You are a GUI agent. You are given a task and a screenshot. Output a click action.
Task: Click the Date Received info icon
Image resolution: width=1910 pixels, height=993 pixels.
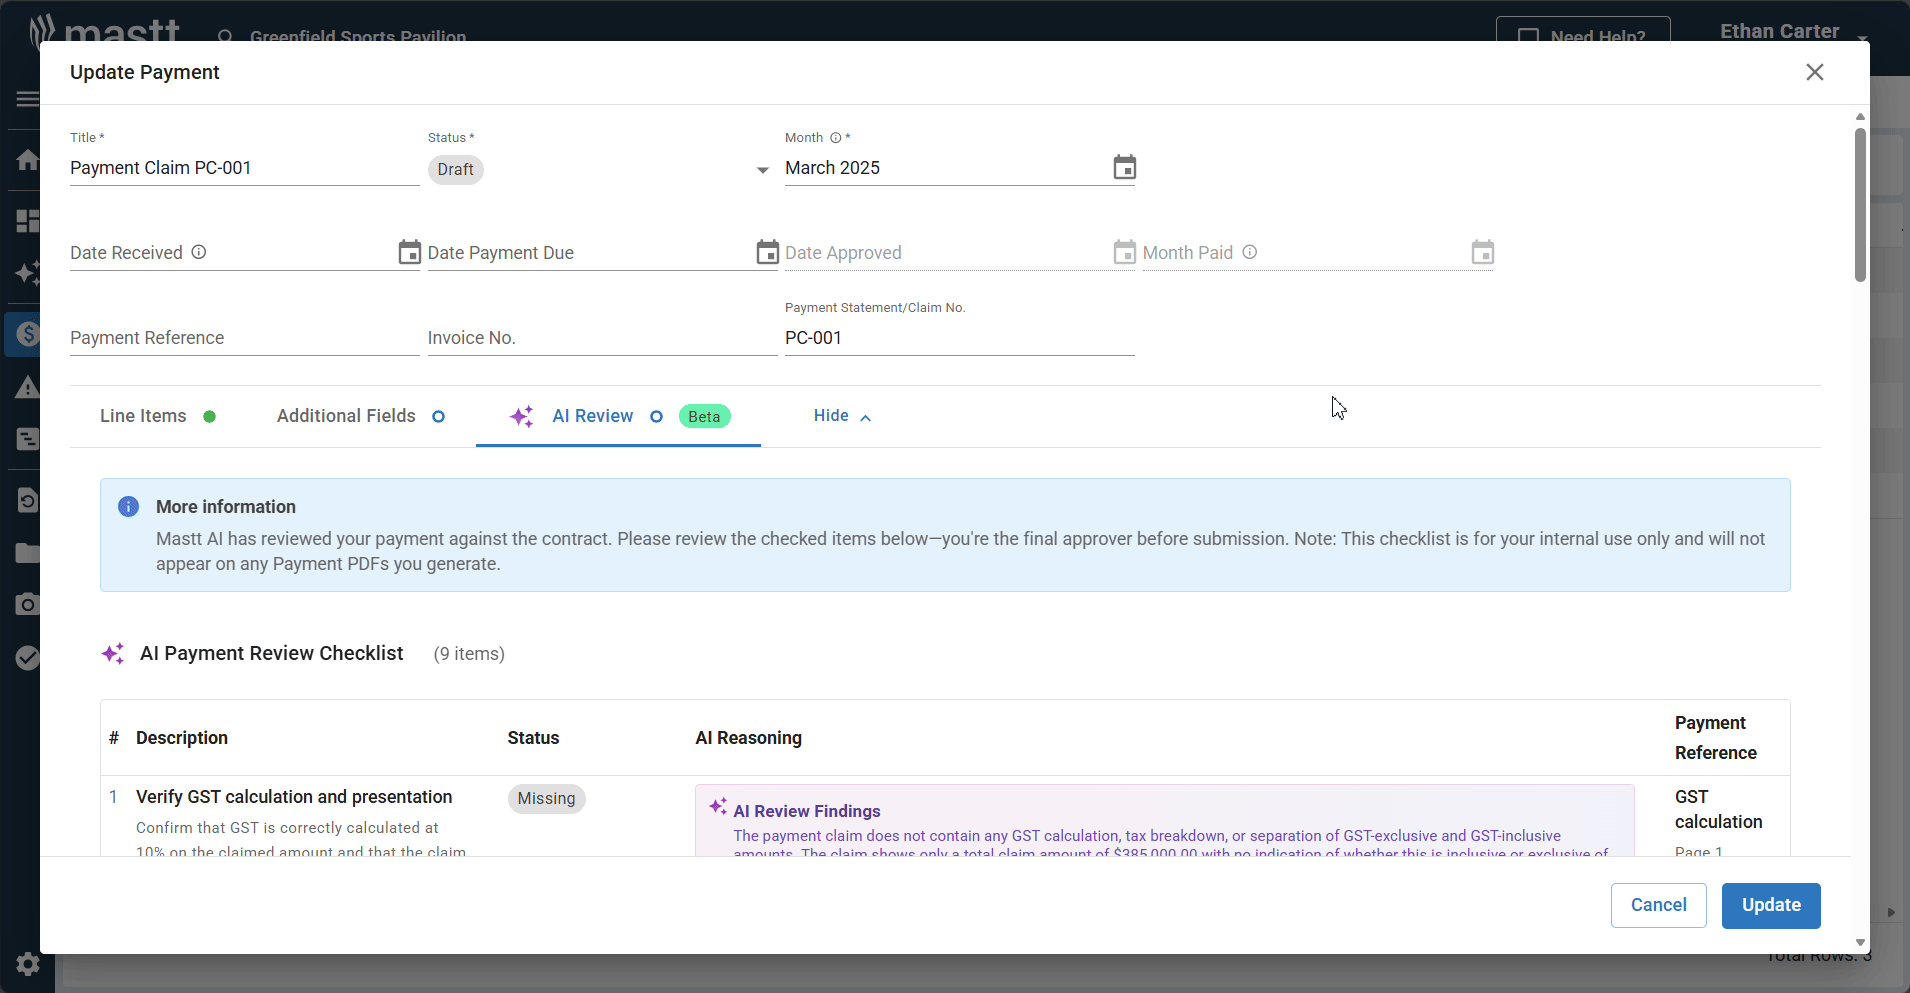pos(199,252)
